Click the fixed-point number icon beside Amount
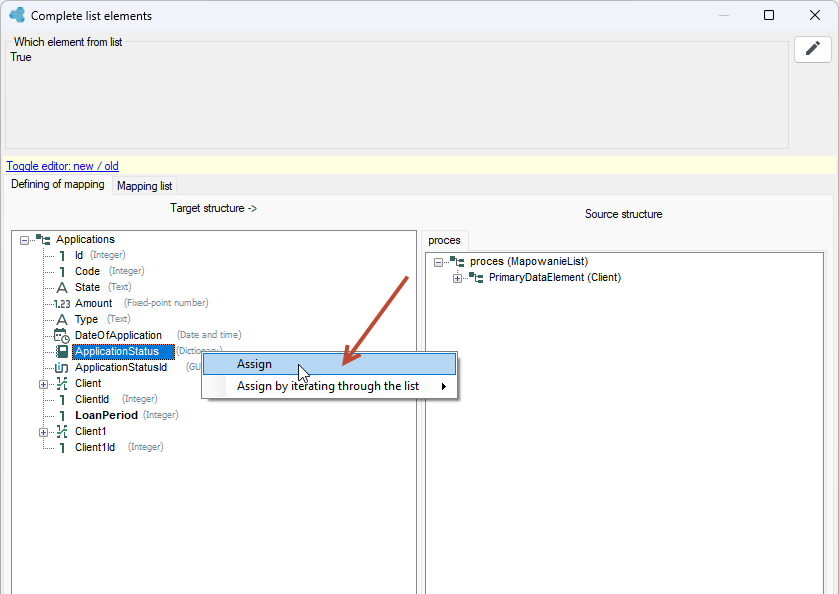This screenshot has width=839, height=594. pyautogui.click(x=62, y=303)
